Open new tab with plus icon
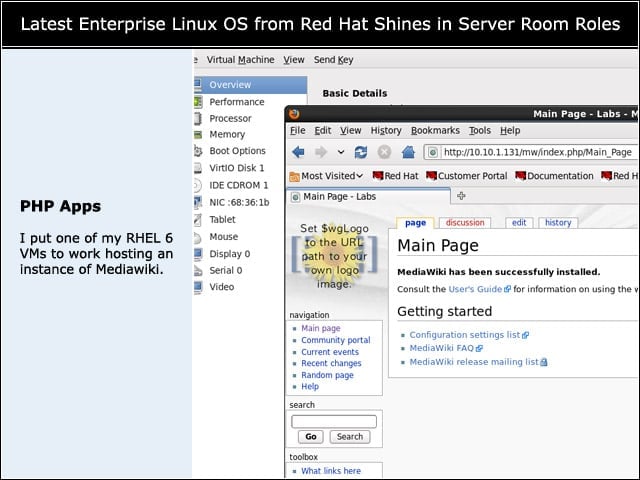This screenshot has height=480, width=640. click(x=461, y=196)
